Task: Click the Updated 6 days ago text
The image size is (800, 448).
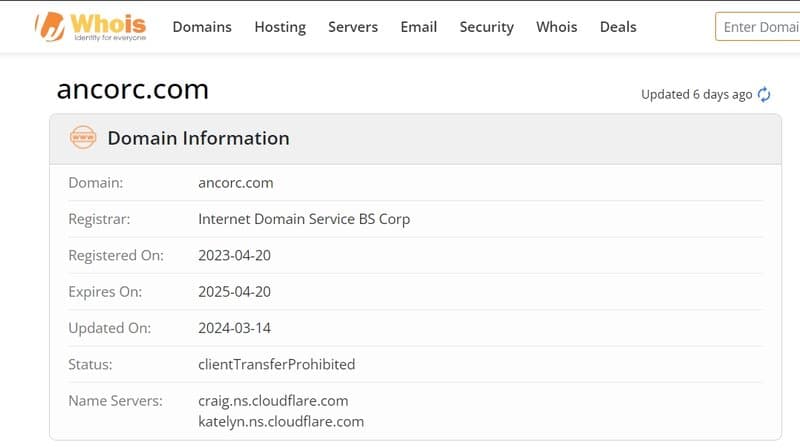Action: 696,94
